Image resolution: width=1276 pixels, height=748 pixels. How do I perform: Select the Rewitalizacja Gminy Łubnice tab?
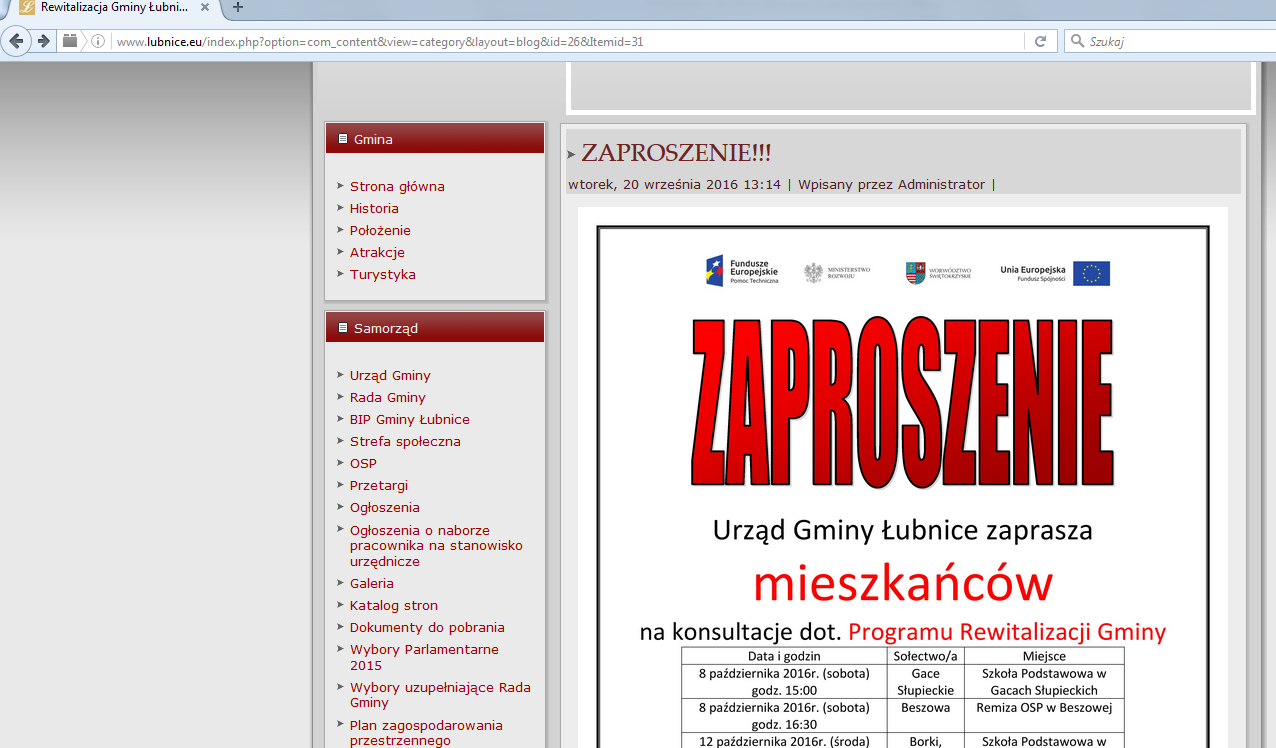tap(115, 7)
